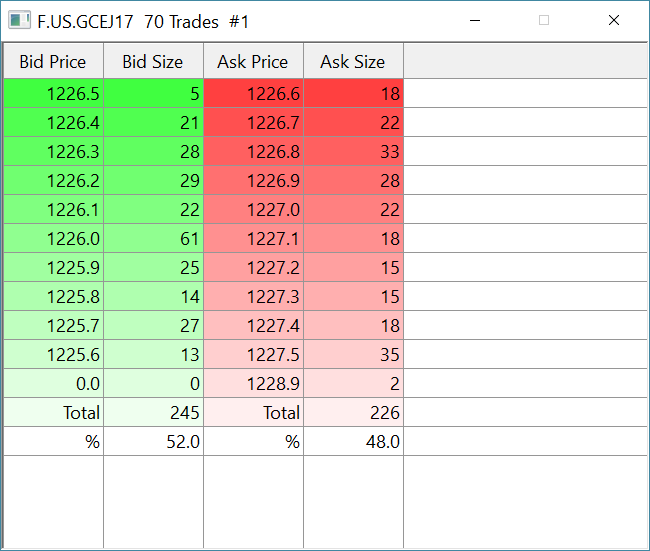Screen dimensions: 650x551
Task: Maximize the F.US.GCEJ17 window
Action: 544,20
